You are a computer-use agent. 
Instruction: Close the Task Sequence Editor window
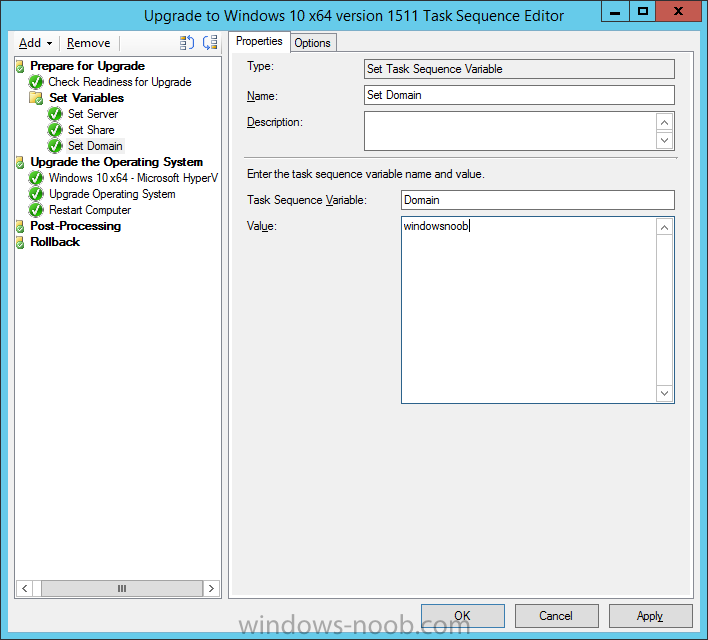point(678,11)
